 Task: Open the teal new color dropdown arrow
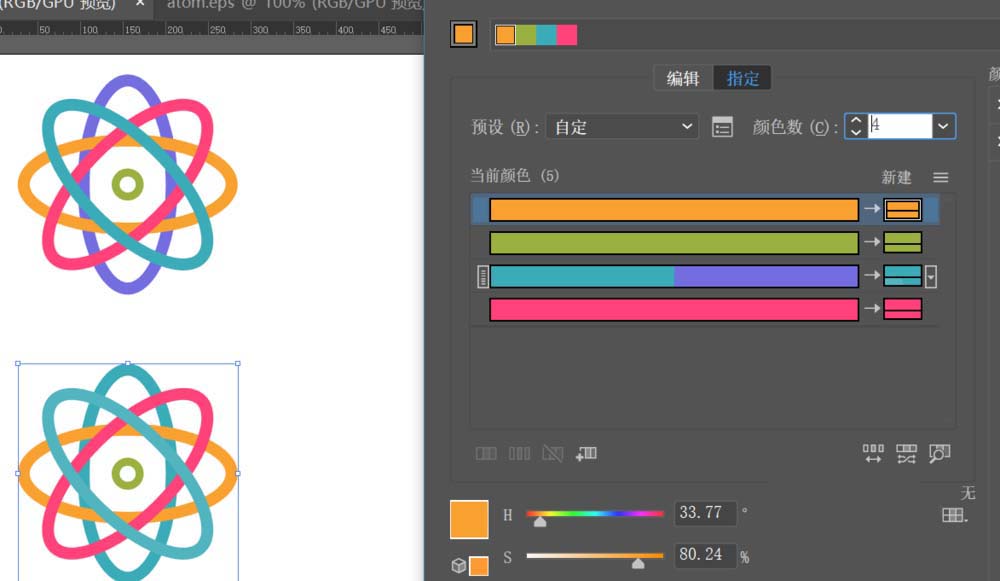pos(931,277)
